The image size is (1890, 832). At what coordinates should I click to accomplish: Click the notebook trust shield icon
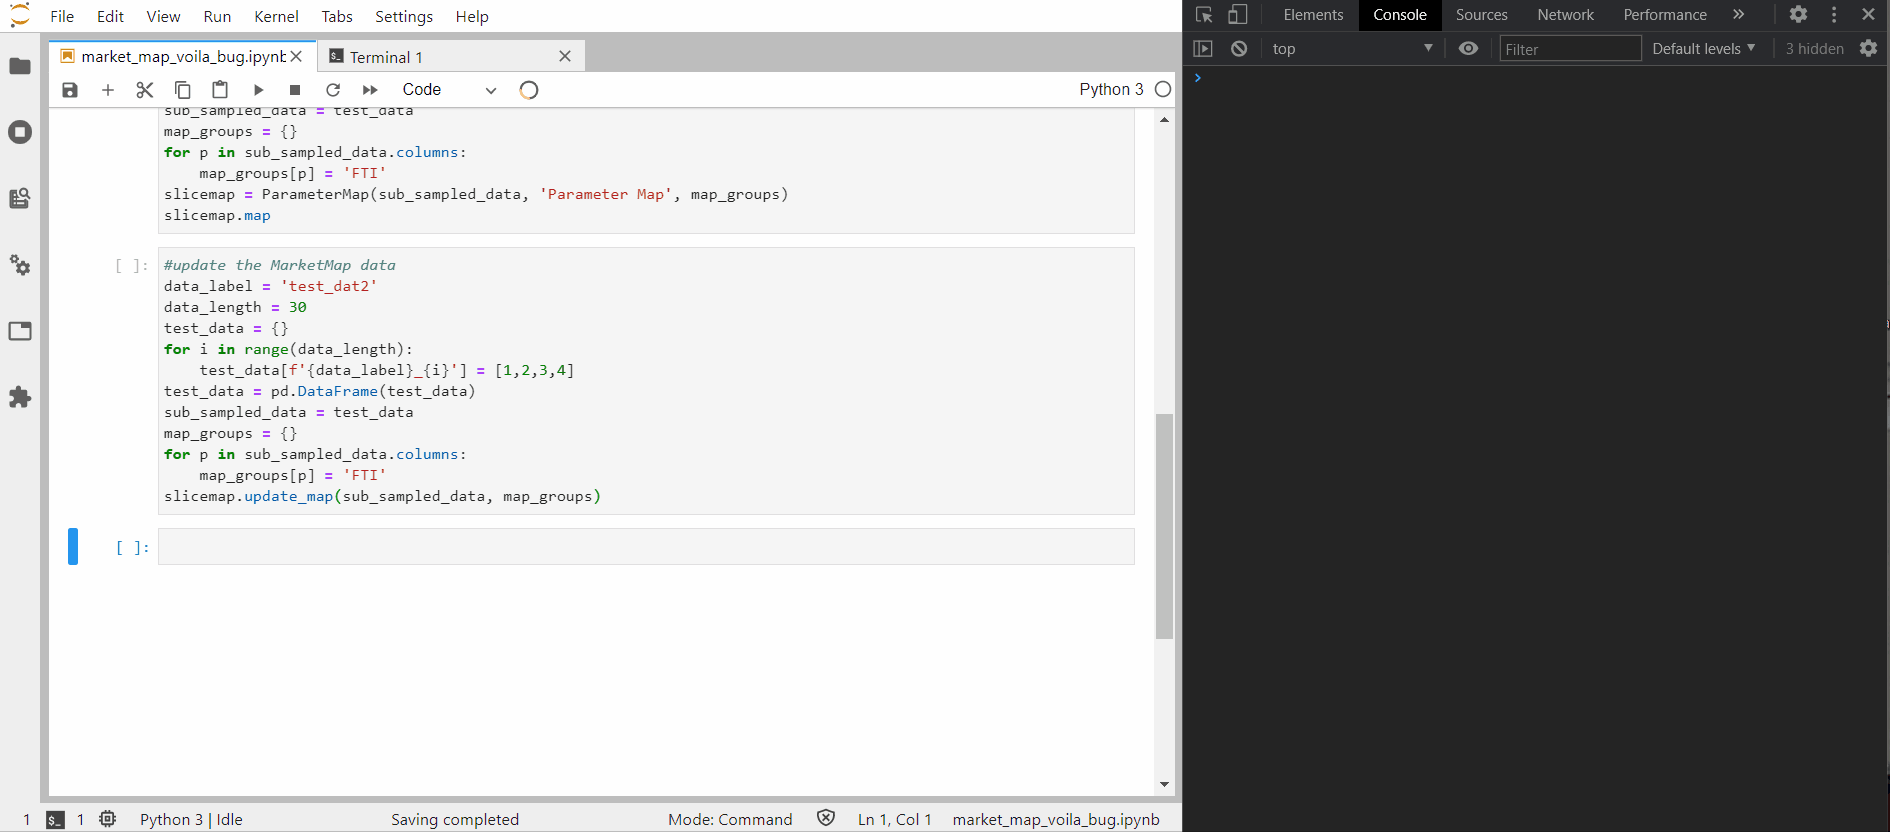pyautogui.click(x=826, y=818)
